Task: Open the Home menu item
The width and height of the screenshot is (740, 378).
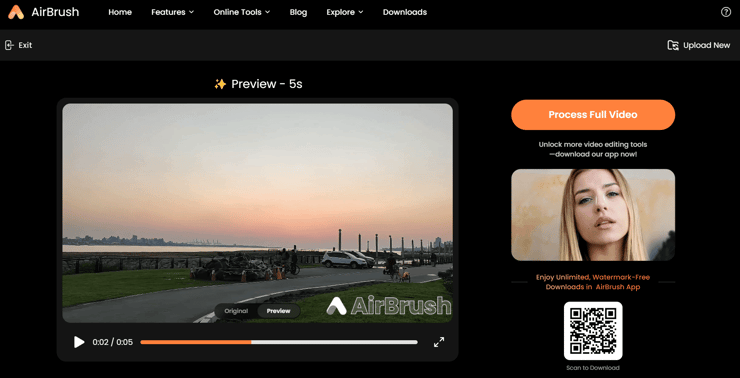Action: 120,12
